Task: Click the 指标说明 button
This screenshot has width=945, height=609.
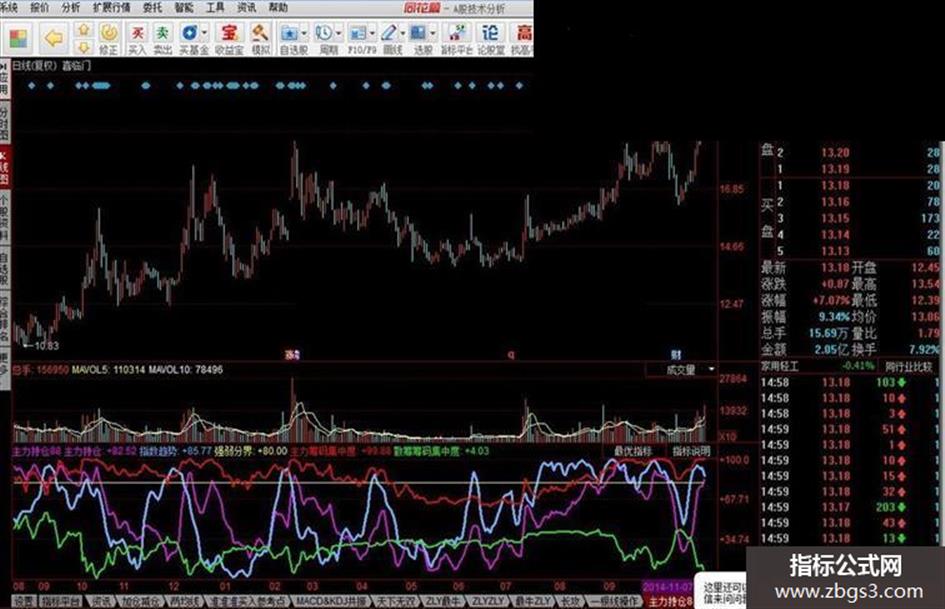Action: 691,451
